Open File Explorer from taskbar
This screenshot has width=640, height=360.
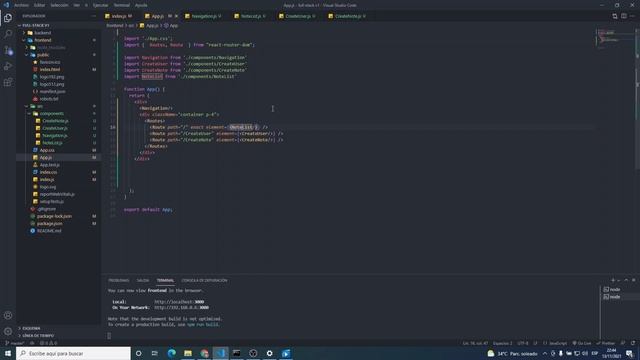[188, 353]
